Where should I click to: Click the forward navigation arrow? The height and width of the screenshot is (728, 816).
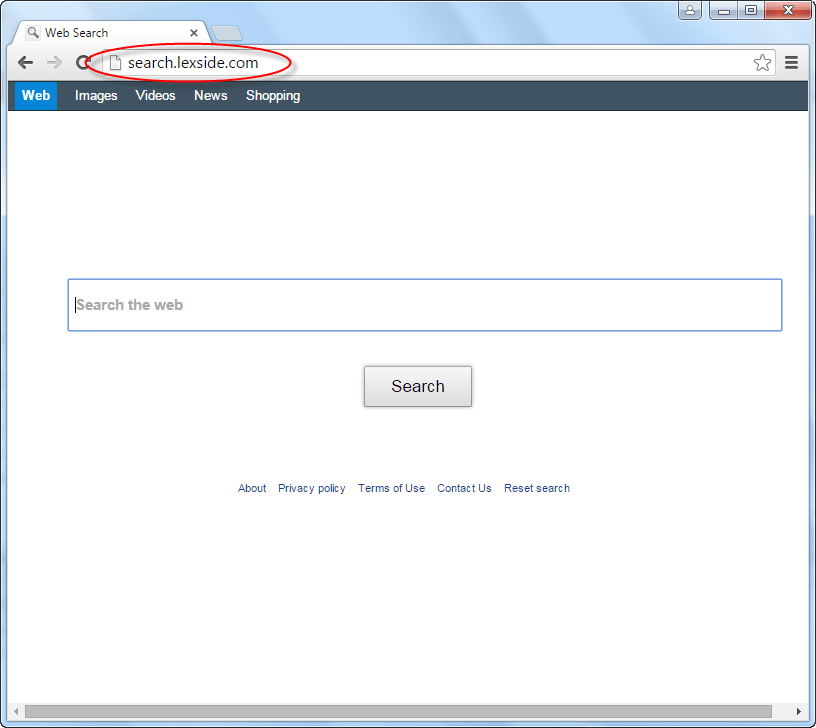pyautogui.click(x=54, y=63)
